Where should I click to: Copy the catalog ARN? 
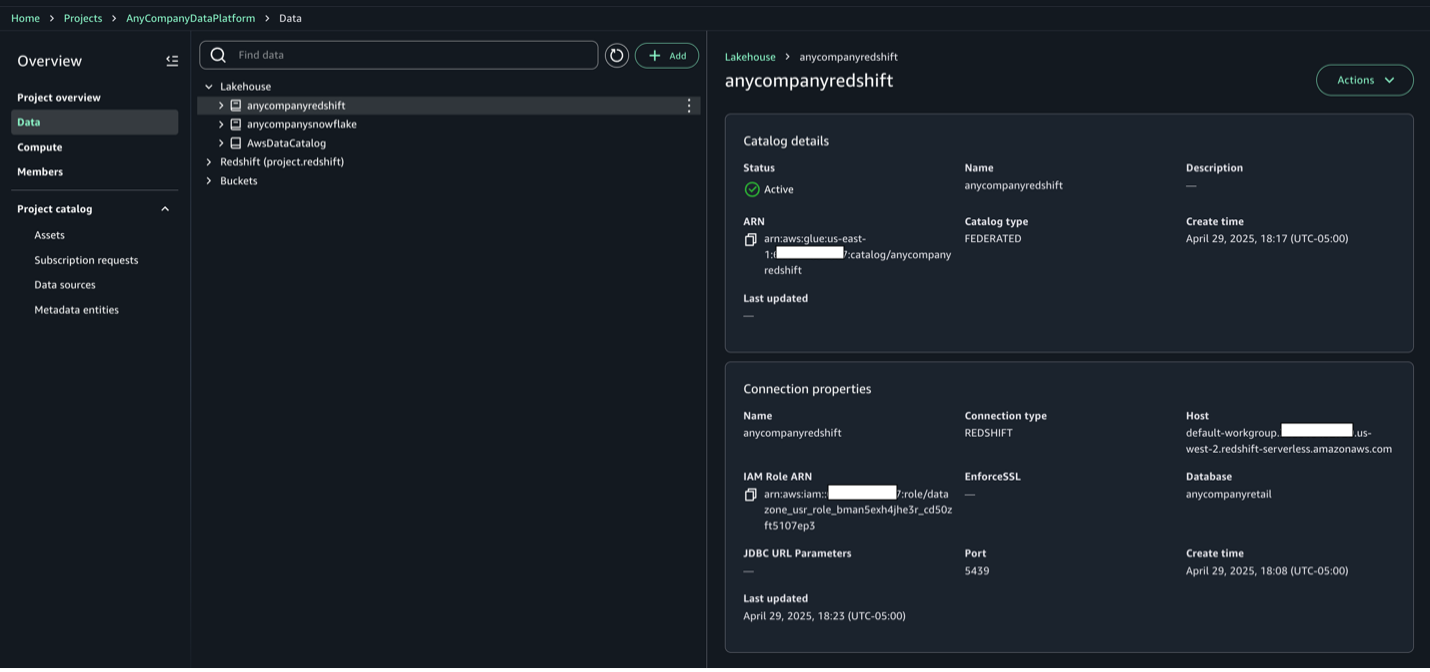pyautogui.click(x=750, y=240)
